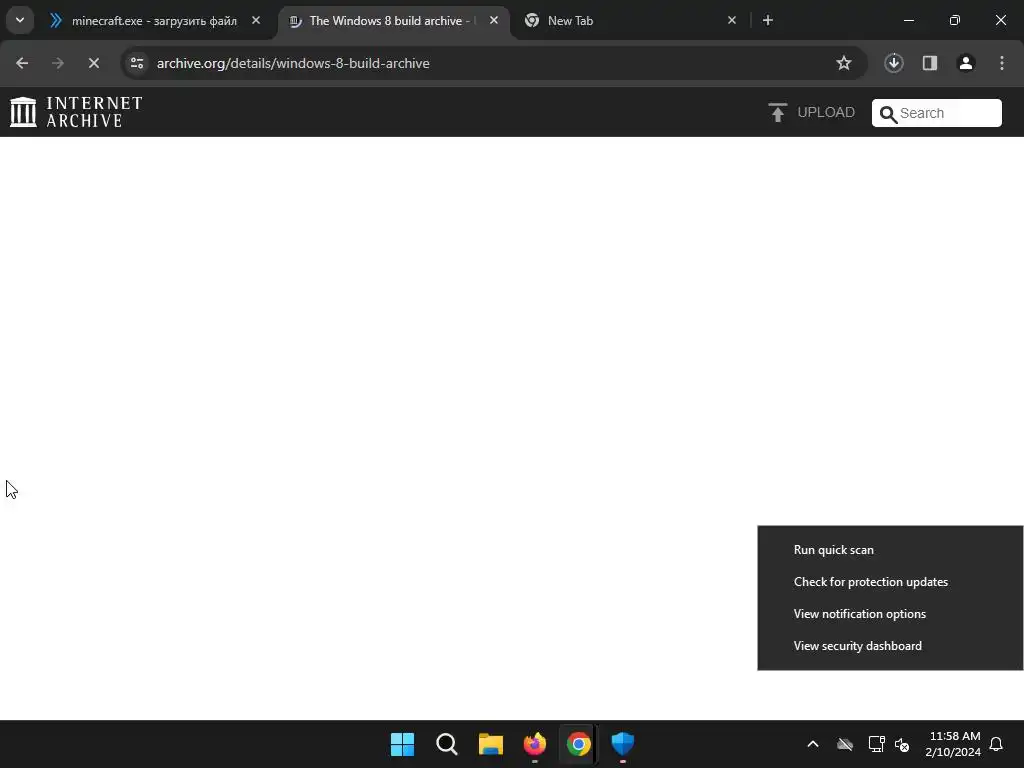The width and height of the screenshot is (1024, 768).
Task: Close the New Tab tab
Action: [x=731, y=20]
